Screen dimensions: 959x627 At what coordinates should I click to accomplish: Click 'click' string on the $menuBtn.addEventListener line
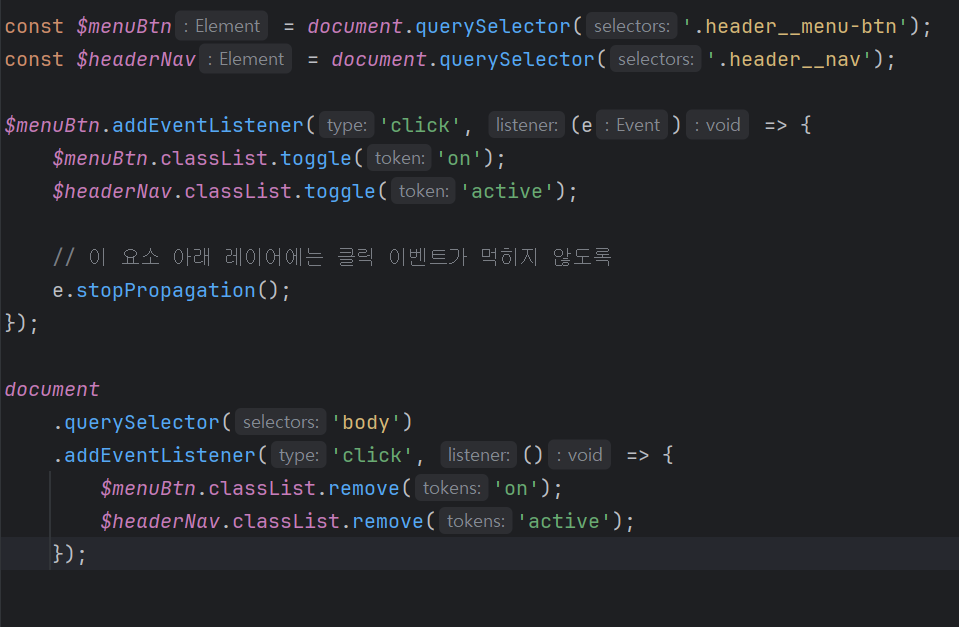tap(420, 125)
